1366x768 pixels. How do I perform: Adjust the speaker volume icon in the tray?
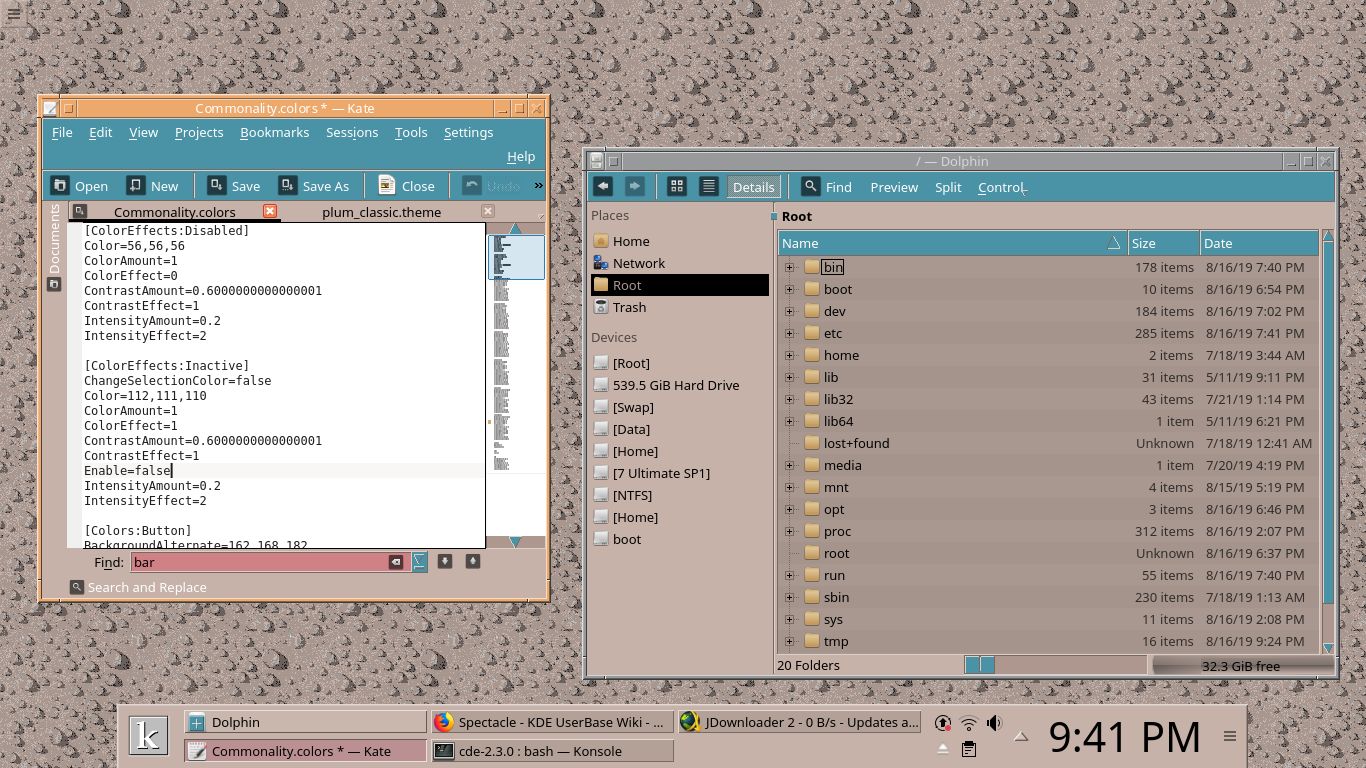tap(994, 722)
